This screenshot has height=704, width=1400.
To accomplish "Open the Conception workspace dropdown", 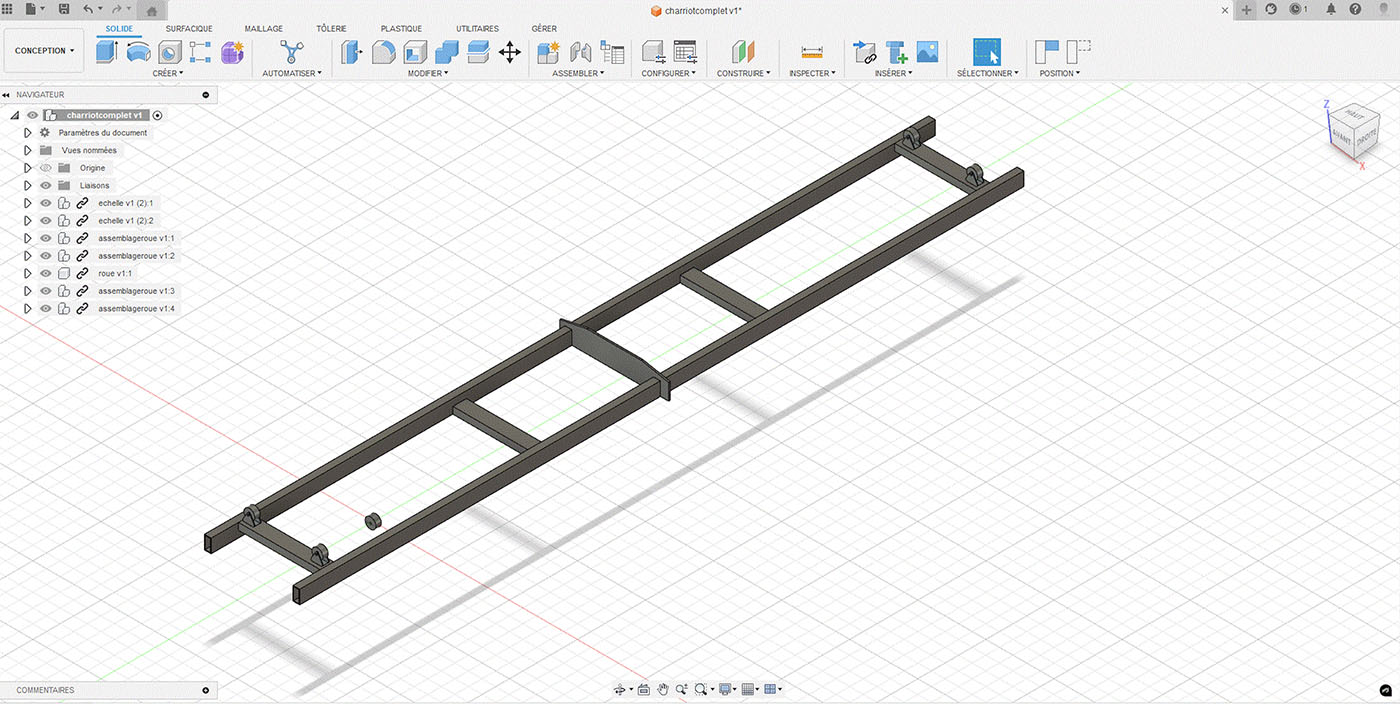I will tap(44, 51).
